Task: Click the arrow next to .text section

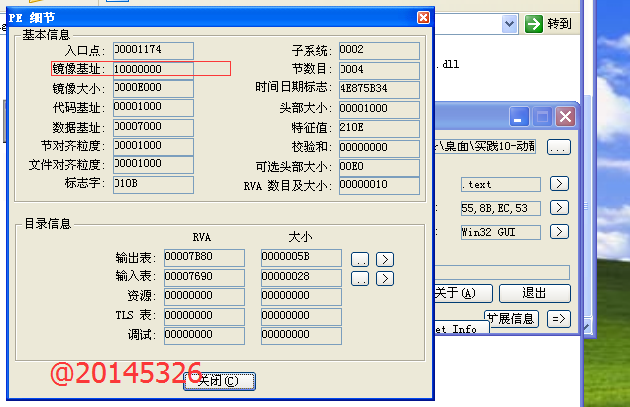Action: coord(559,184)
